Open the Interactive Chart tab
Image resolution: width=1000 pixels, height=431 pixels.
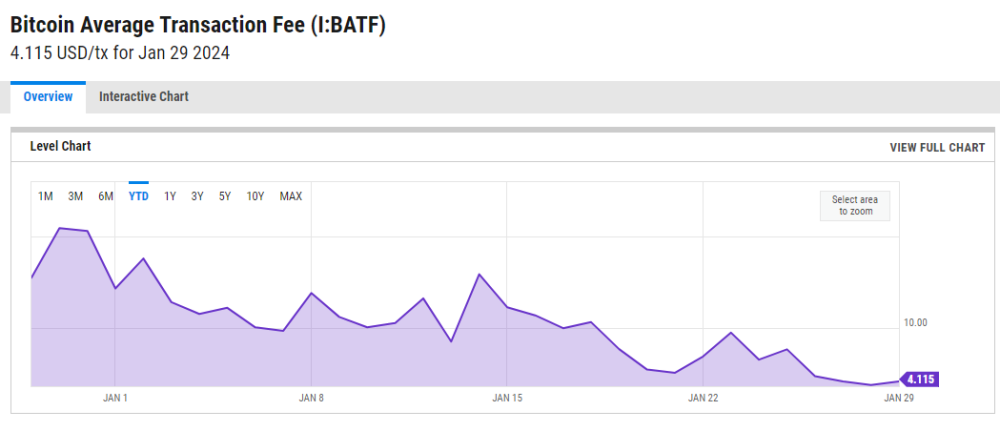tap(143, 97)
